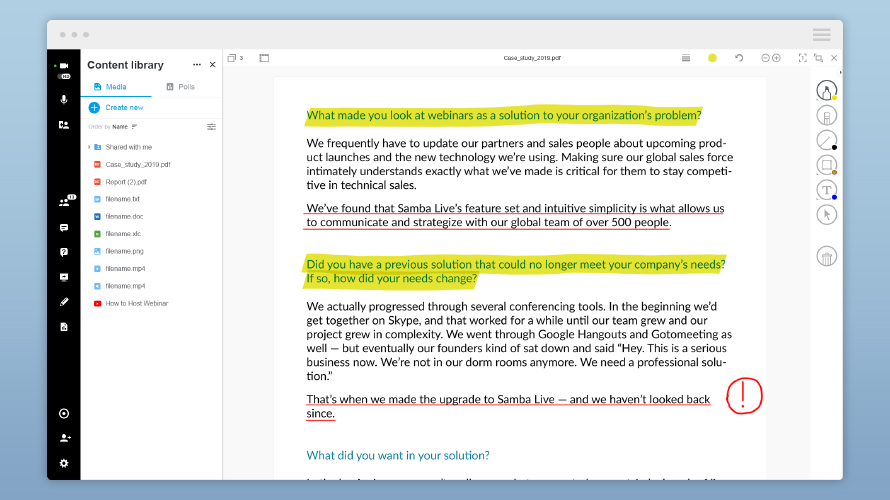Open the screen sharing participants icon
This screenshot has height=500, width=890.
coord(64,125)
